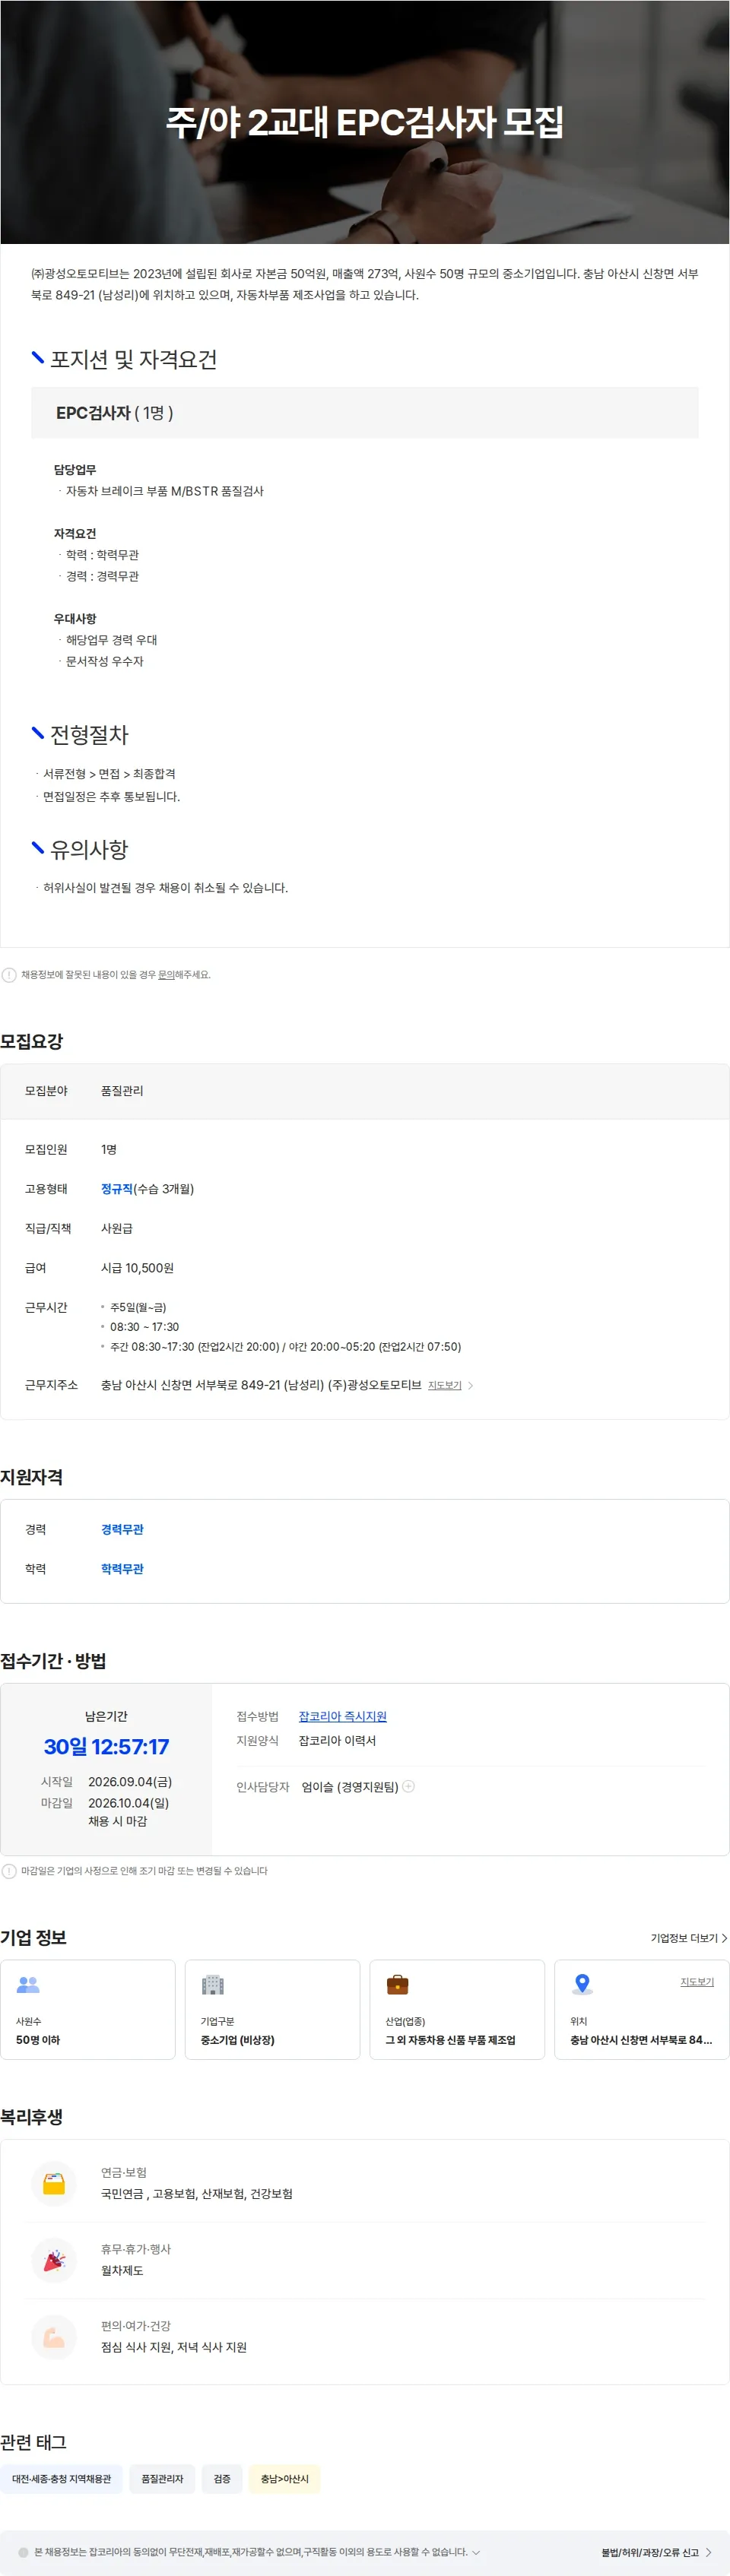Click the 서류전형 > 면접 > 최종합격 process line
730x2576 pixels.
click(109, 774)
